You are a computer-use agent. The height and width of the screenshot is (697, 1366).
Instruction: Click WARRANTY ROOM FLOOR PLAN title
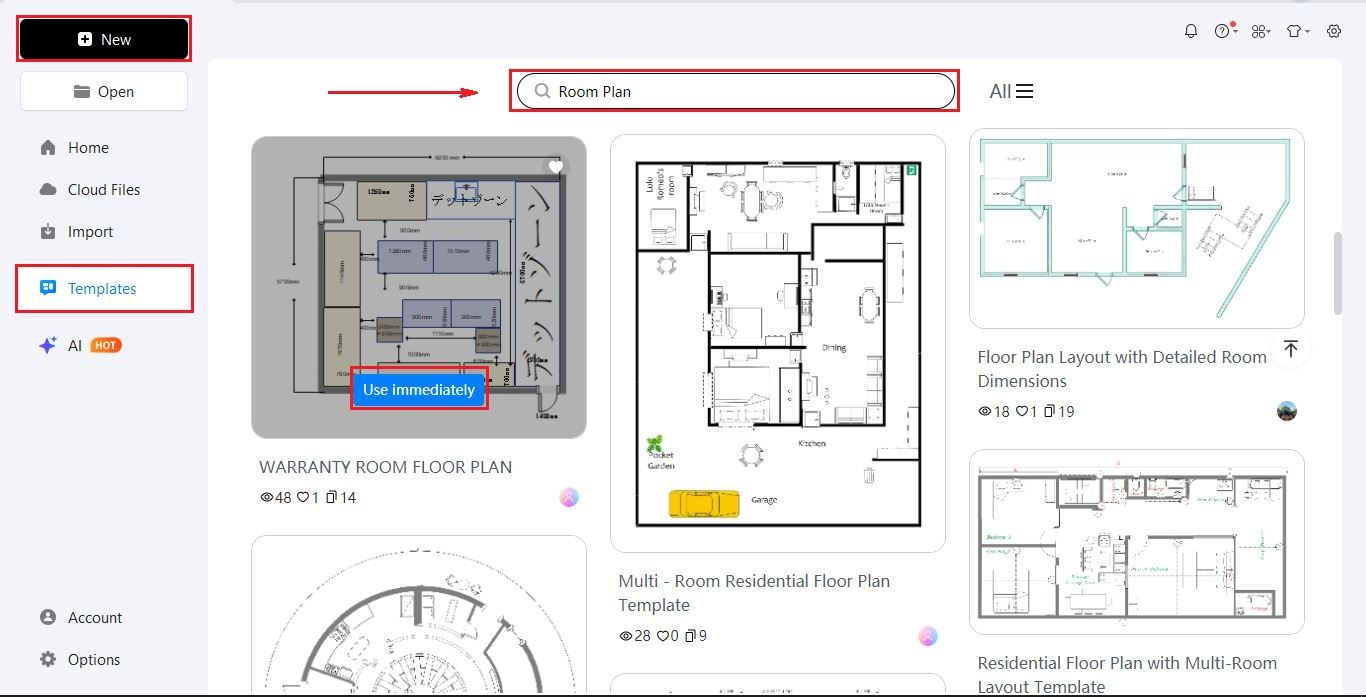pyautogui.click(x=385, y=467)
